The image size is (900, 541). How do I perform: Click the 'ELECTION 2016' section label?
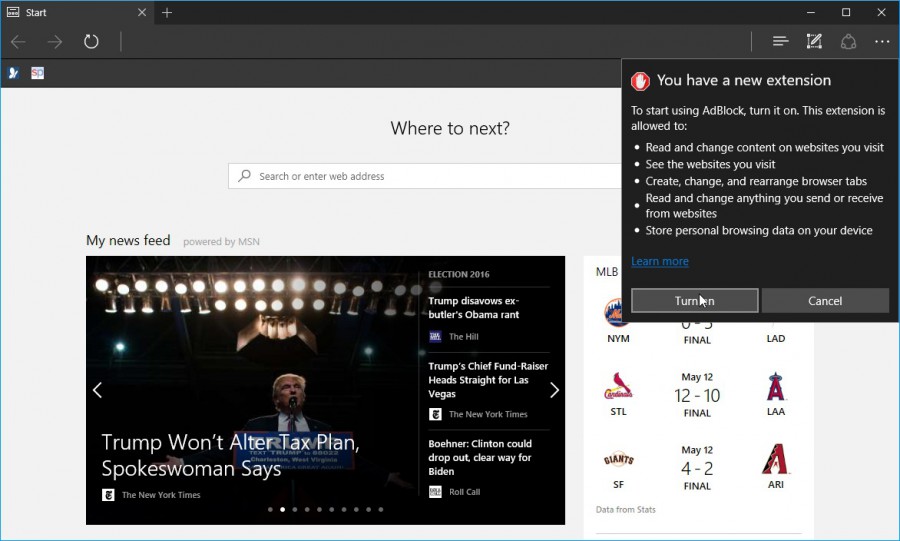click(x=459, y=274)
